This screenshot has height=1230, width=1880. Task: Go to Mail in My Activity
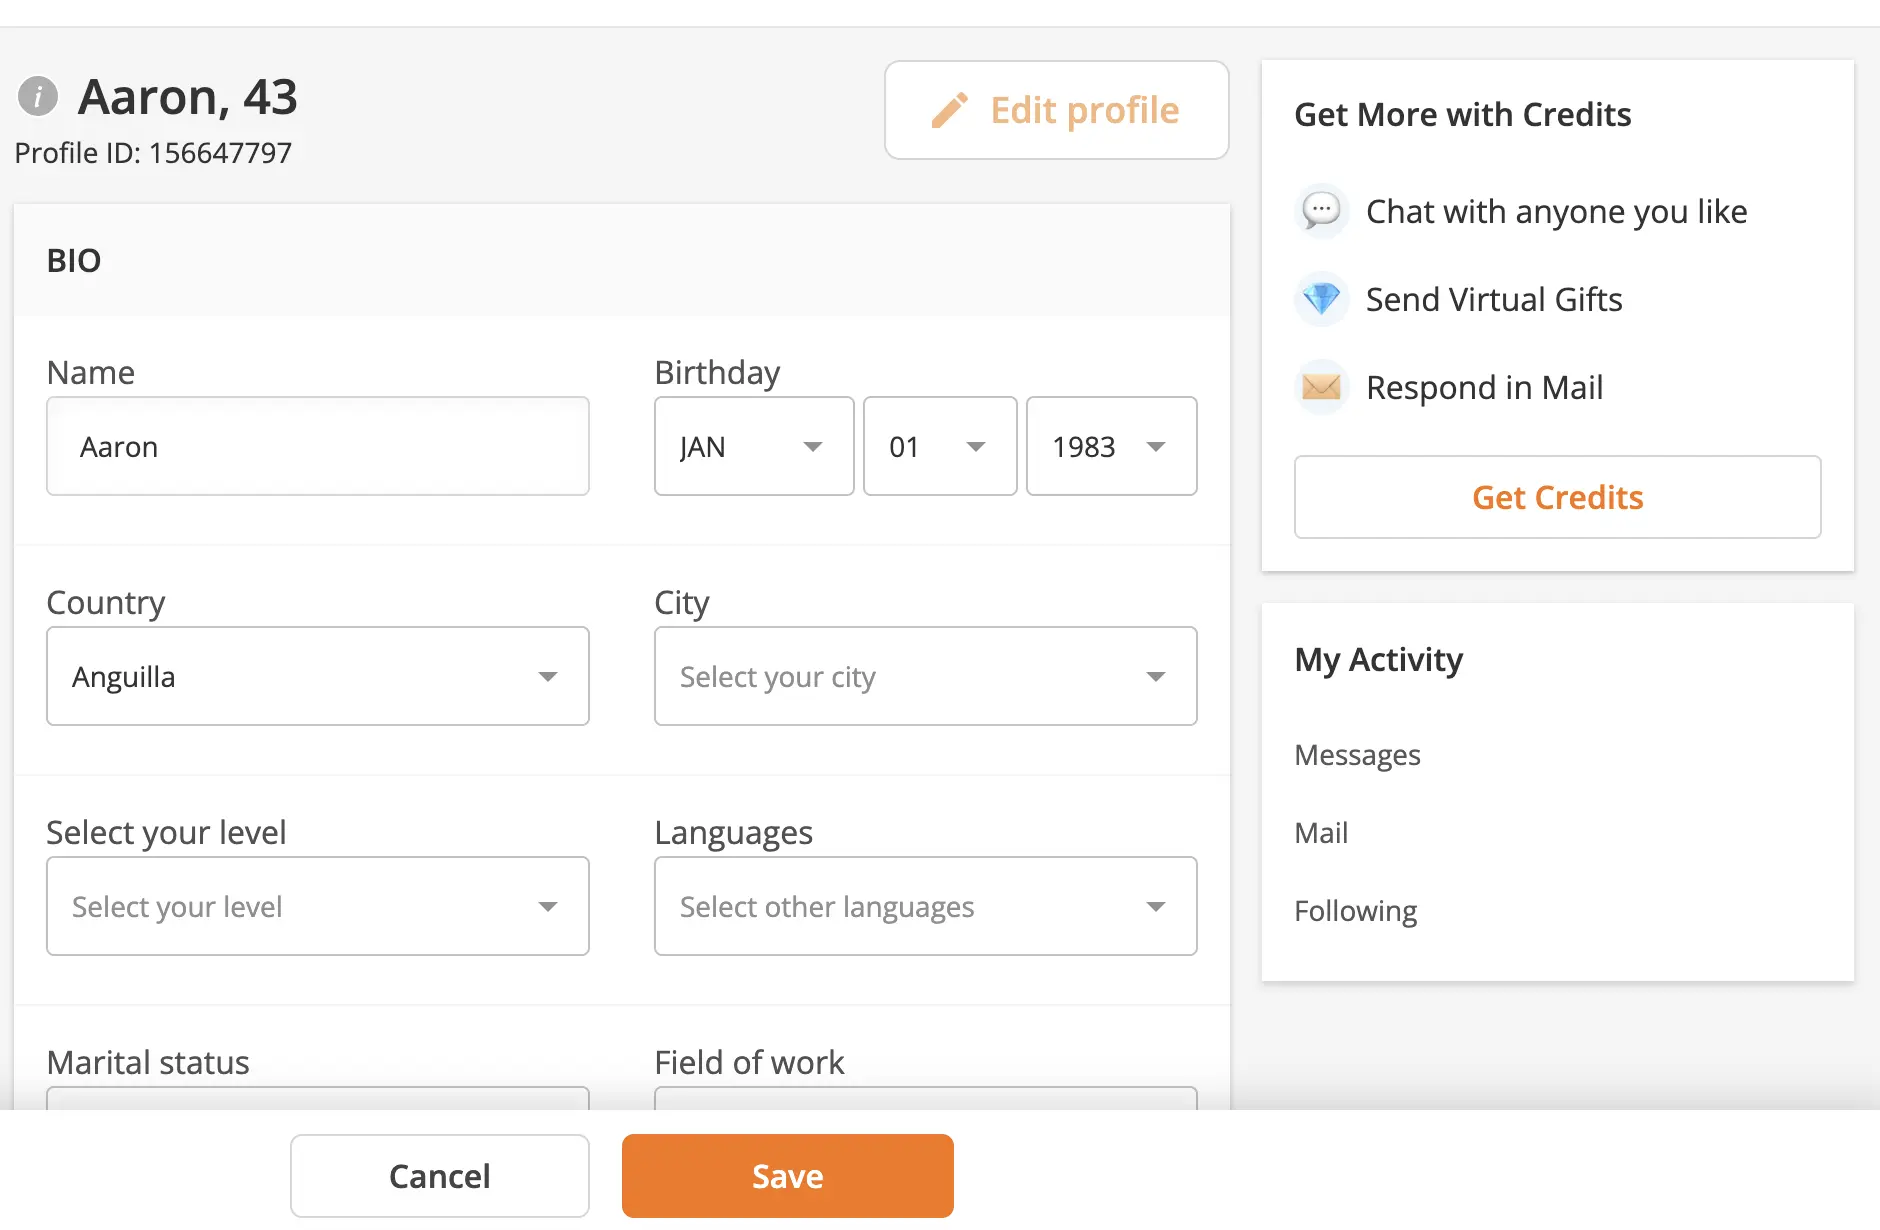1321,833
